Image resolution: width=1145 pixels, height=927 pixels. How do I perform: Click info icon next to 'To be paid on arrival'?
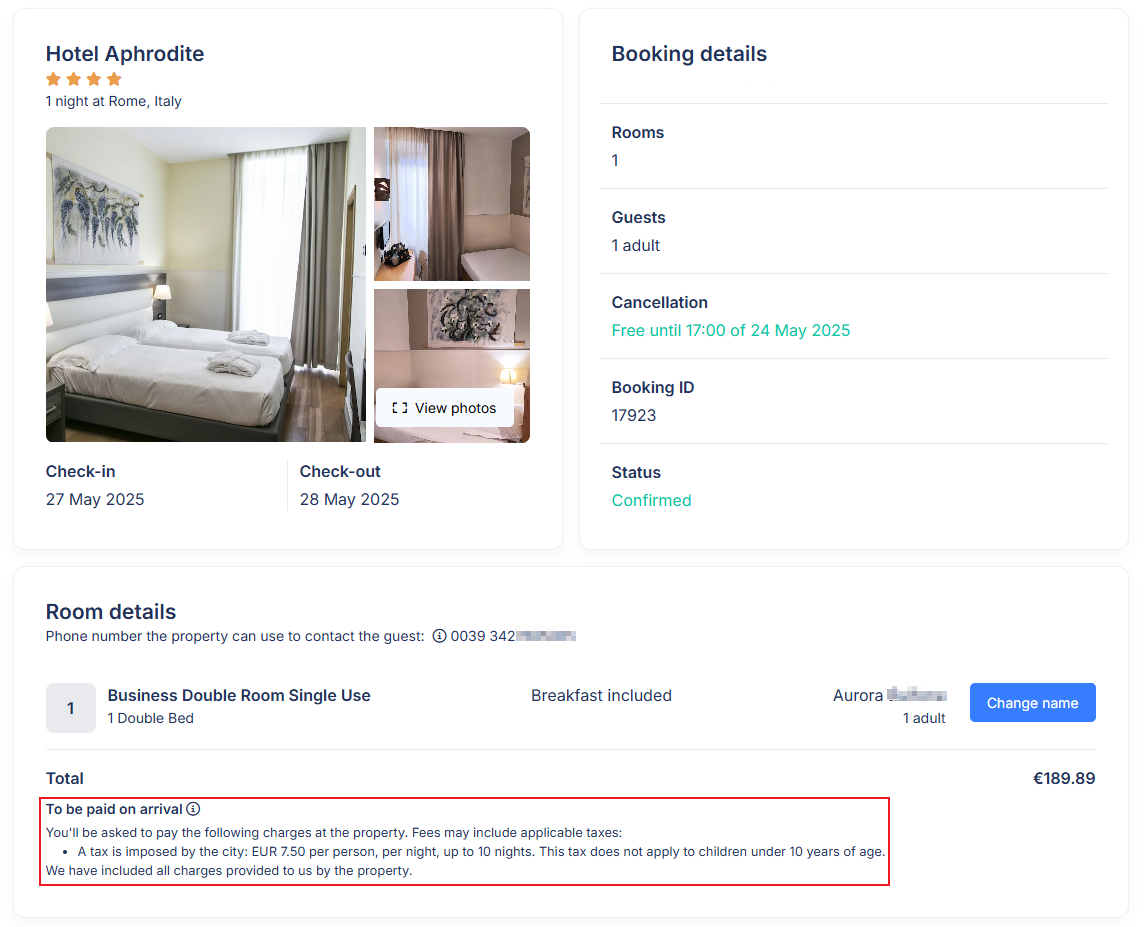click(193, 809)
